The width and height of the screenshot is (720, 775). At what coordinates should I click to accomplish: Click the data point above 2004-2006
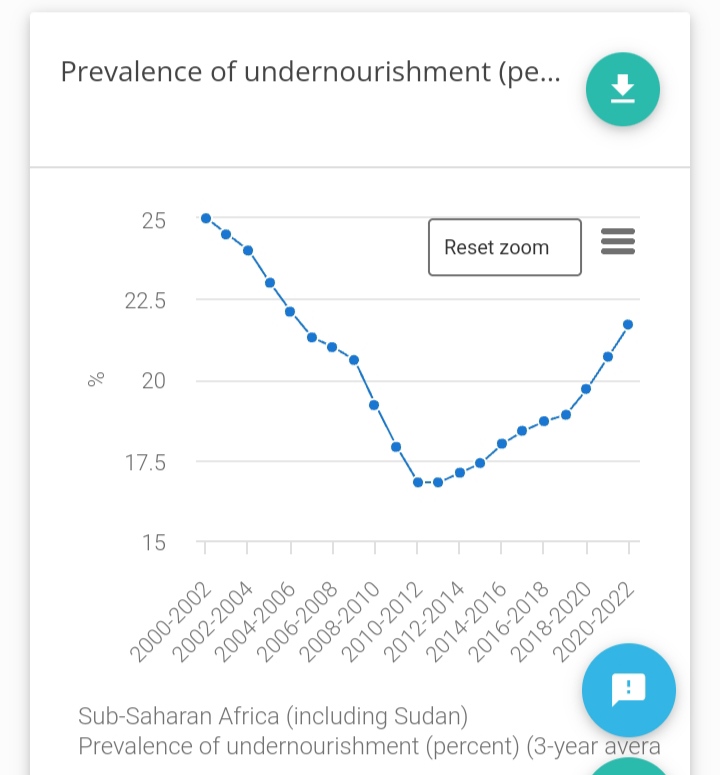click(x=290, y=311)
